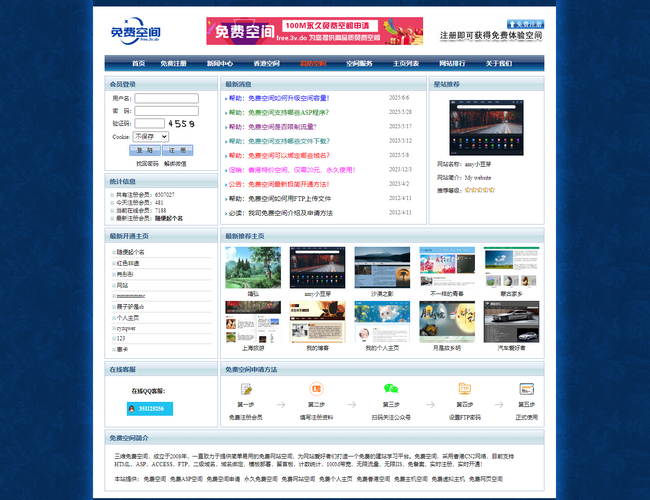The width and height of the screenshot is (650, 500).
Task: Click the step one registration icon
Action: tap(246, 389)
